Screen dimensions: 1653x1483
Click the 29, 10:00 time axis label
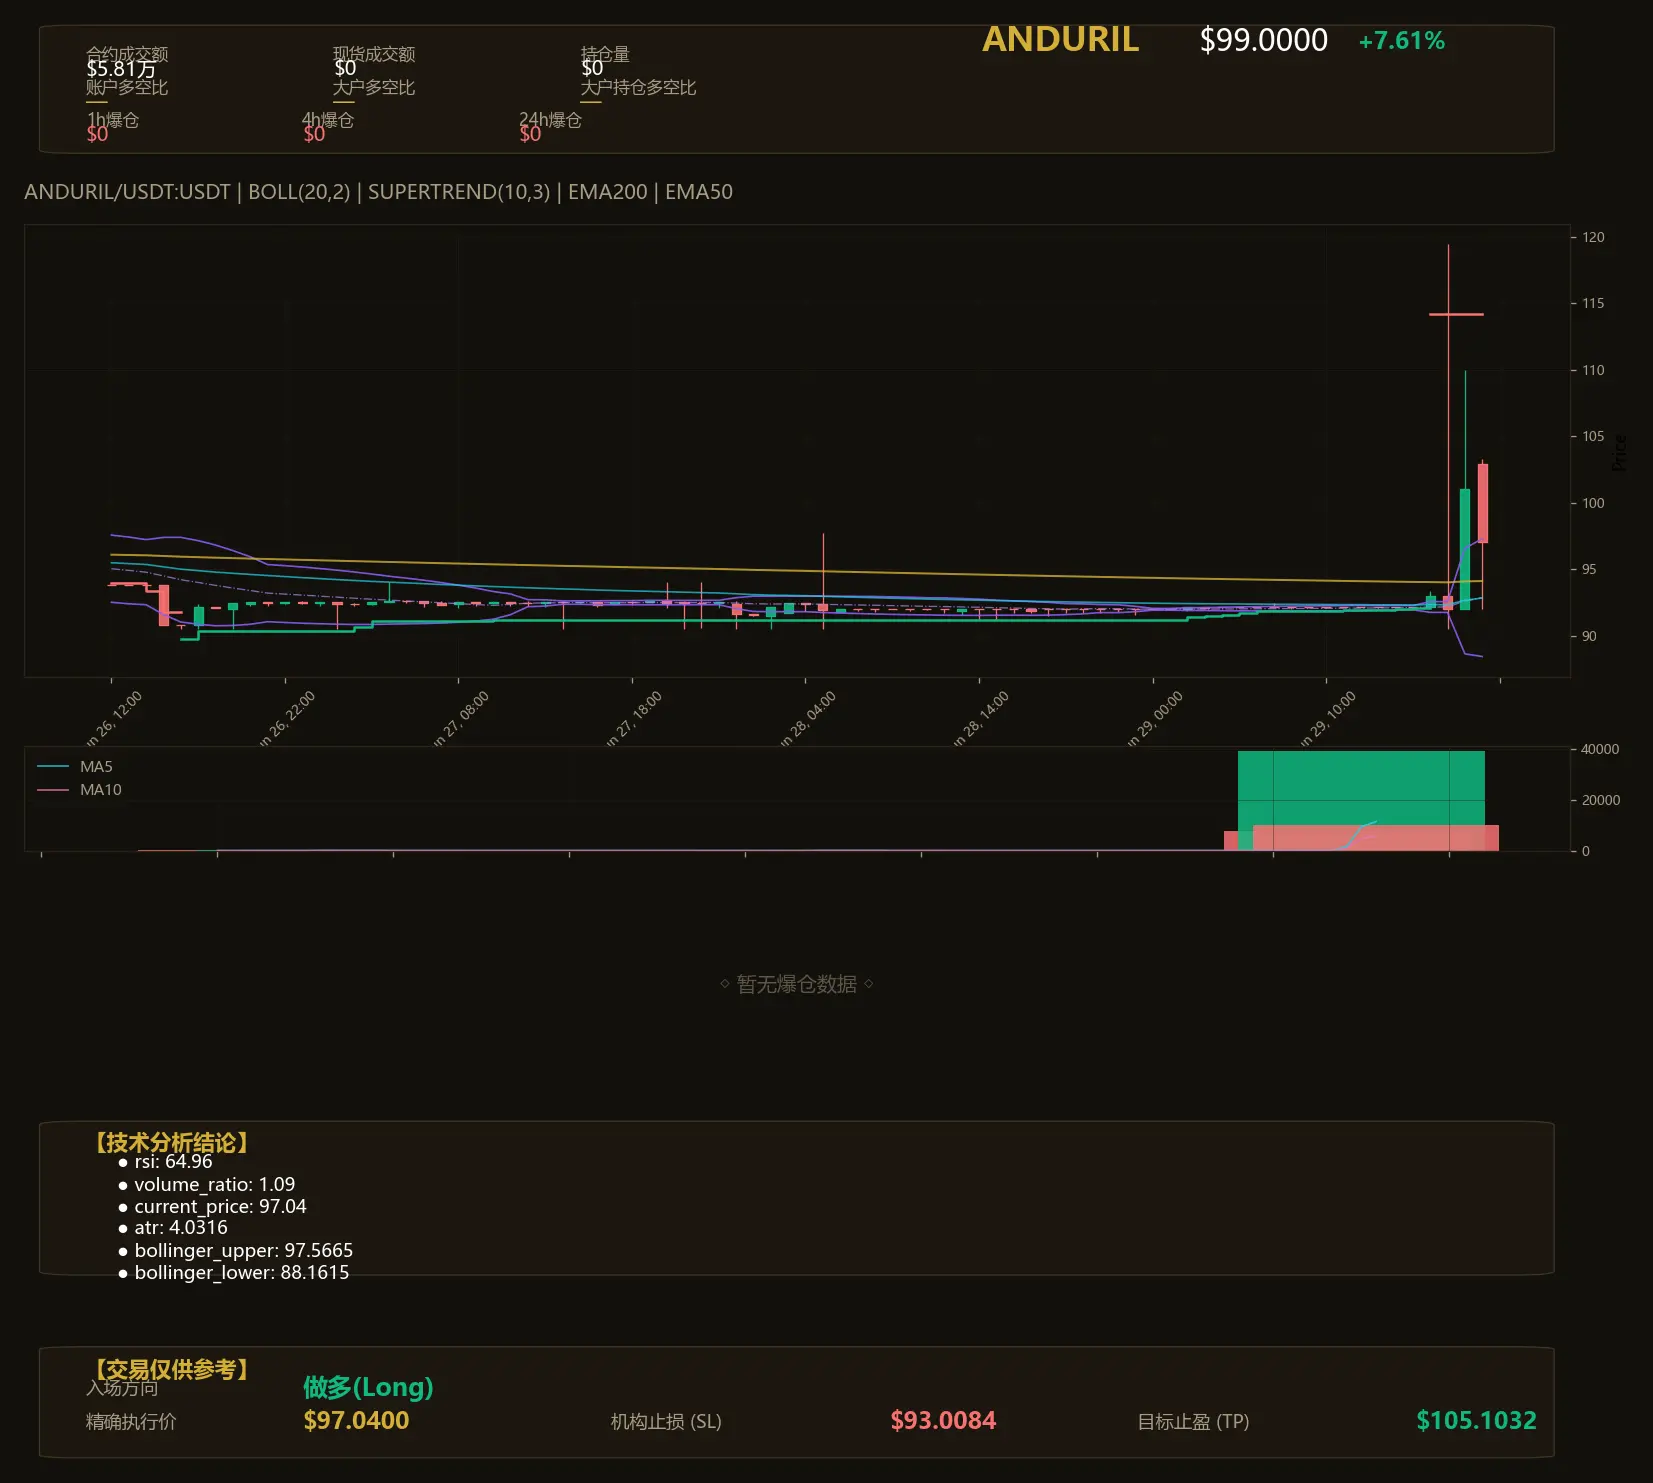tap(1328, 719)
